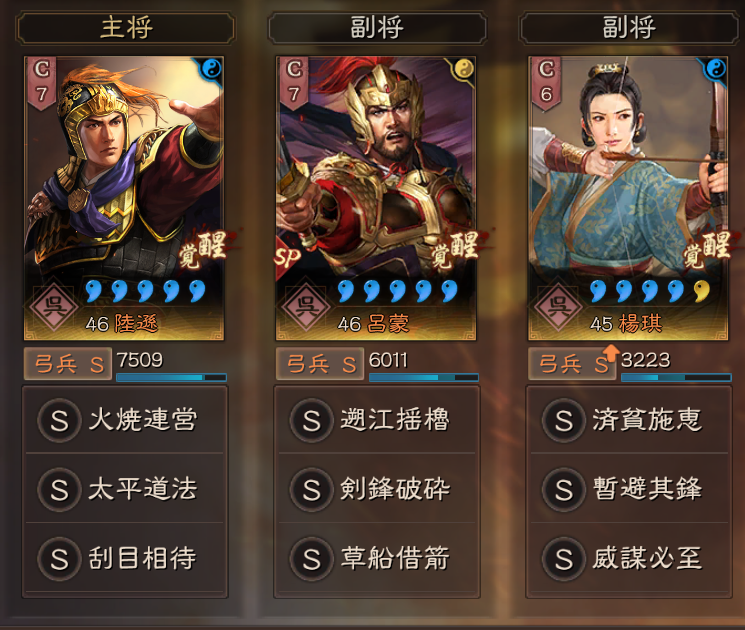Select the 陸遜 general card portrait
This screenshot has height=630, width=745.
point(124,198)
